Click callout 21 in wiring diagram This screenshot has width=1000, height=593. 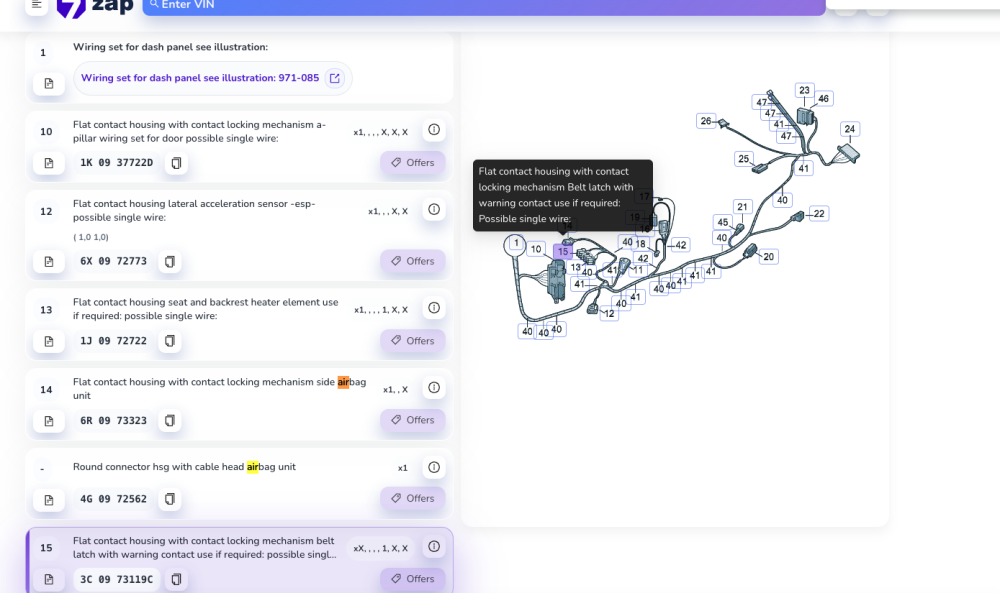[742, 207]
